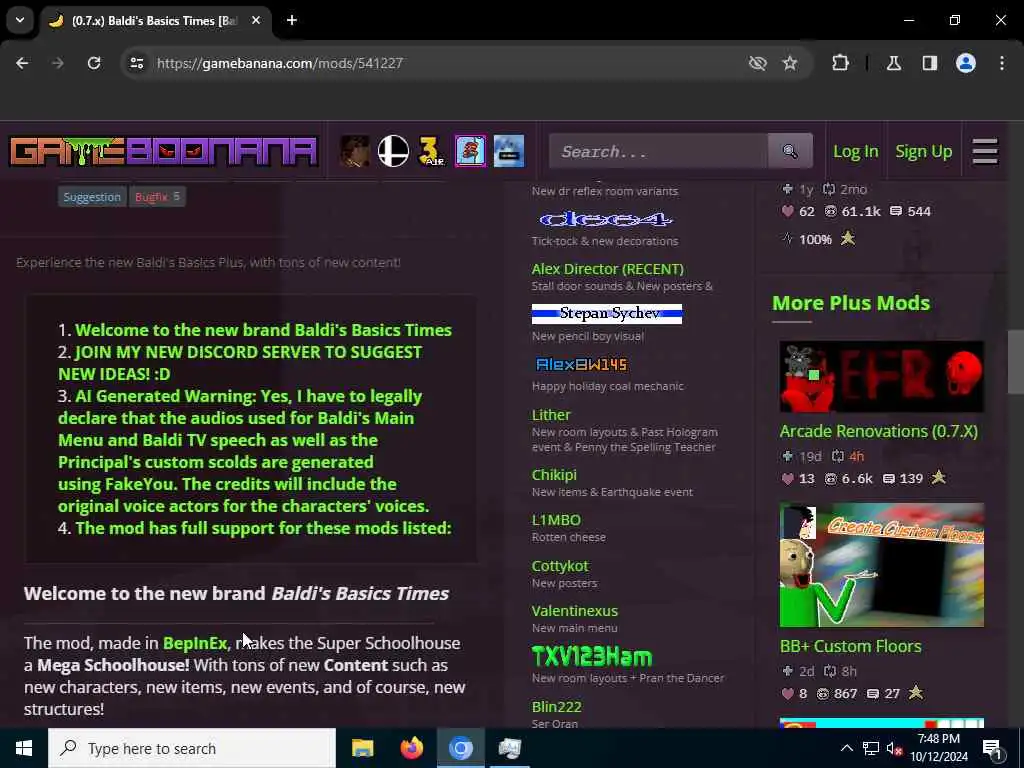Screen dimensions: 1024x768
Task: Jump to full support mods listed section
Action: [x=263, y=528]
